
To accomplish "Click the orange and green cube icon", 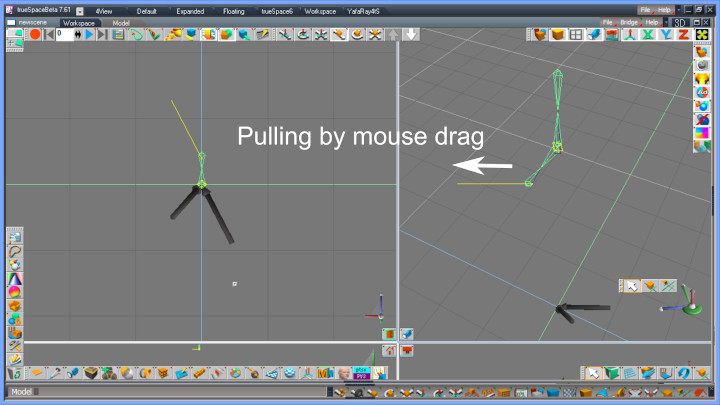I will click(x=226, y=34).
